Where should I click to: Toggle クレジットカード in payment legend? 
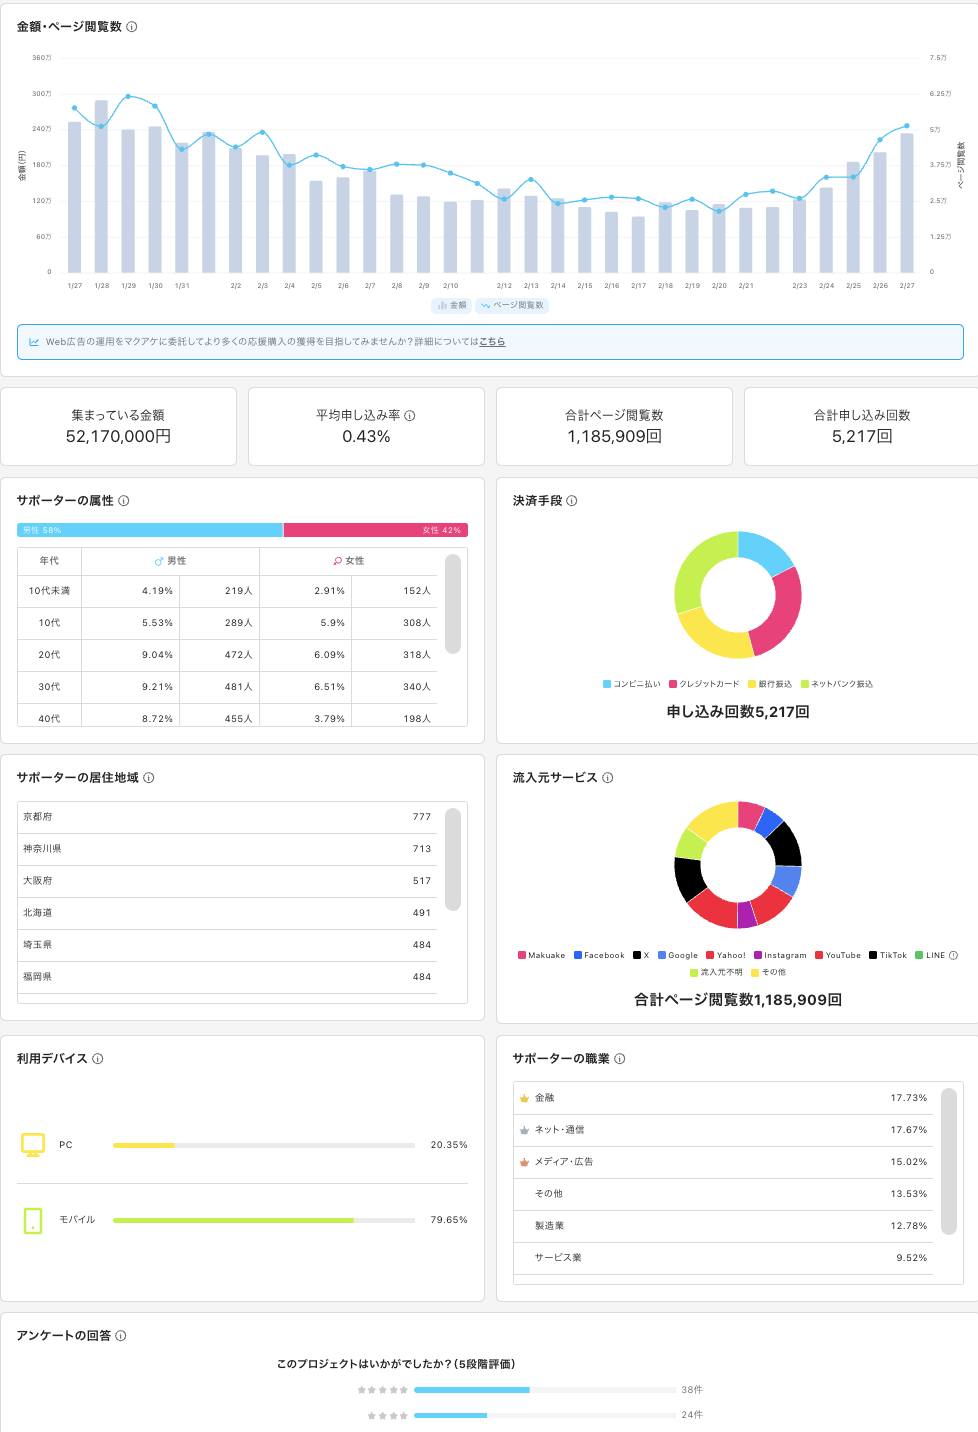(x=705, y=684)
